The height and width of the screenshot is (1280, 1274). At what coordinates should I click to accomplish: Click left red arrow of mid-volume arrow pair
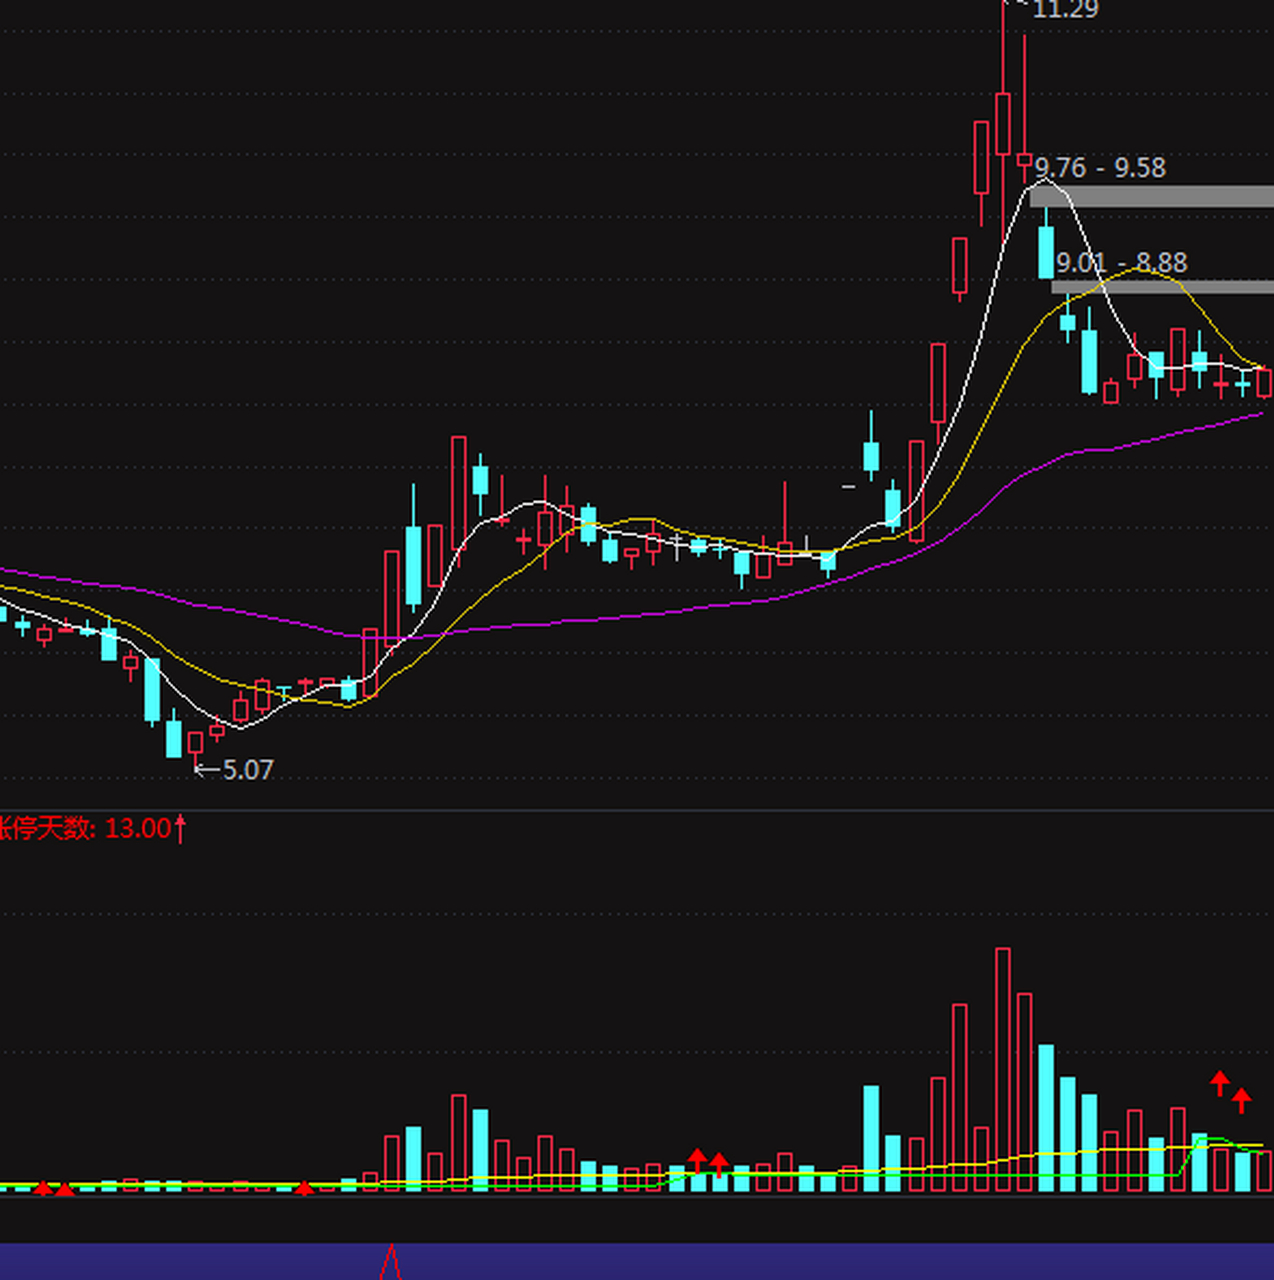pos(697,1160)
